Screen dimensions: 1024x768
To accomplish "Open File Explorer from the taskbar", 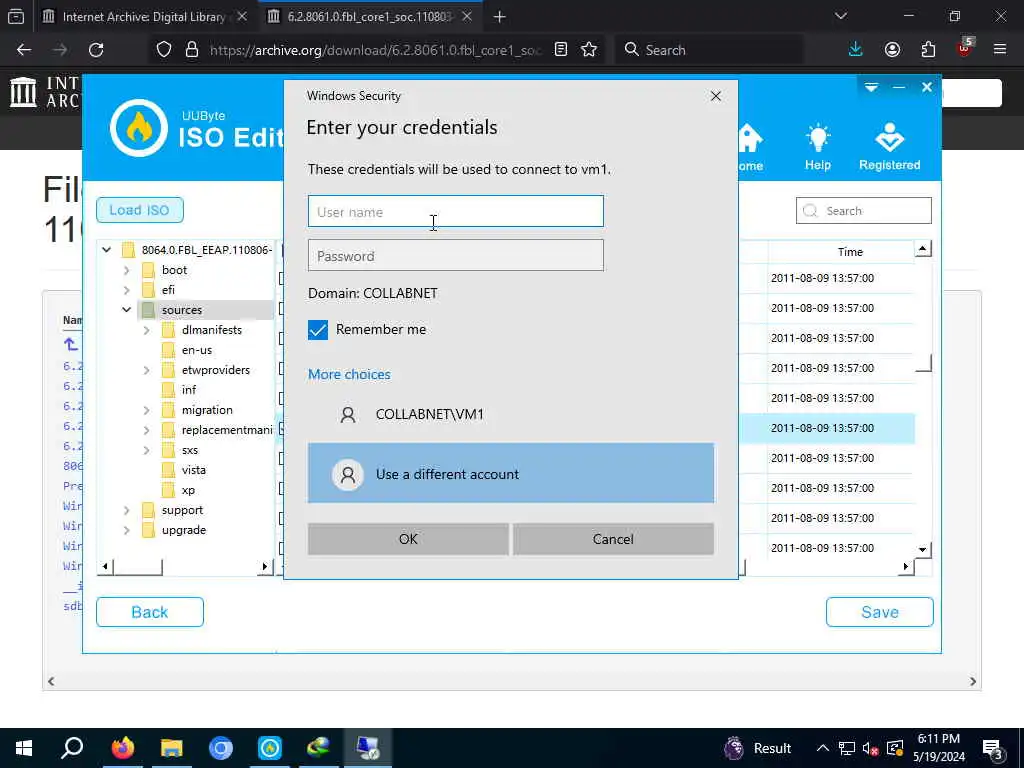I will (x=171, y=748).
